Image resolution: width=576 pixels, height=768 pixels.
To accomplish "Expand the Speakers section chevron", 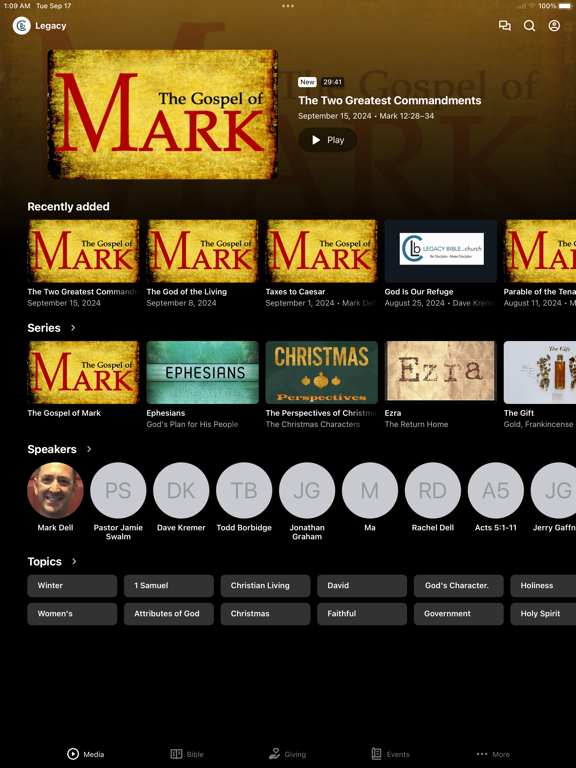I will click(x=89, y=449).
